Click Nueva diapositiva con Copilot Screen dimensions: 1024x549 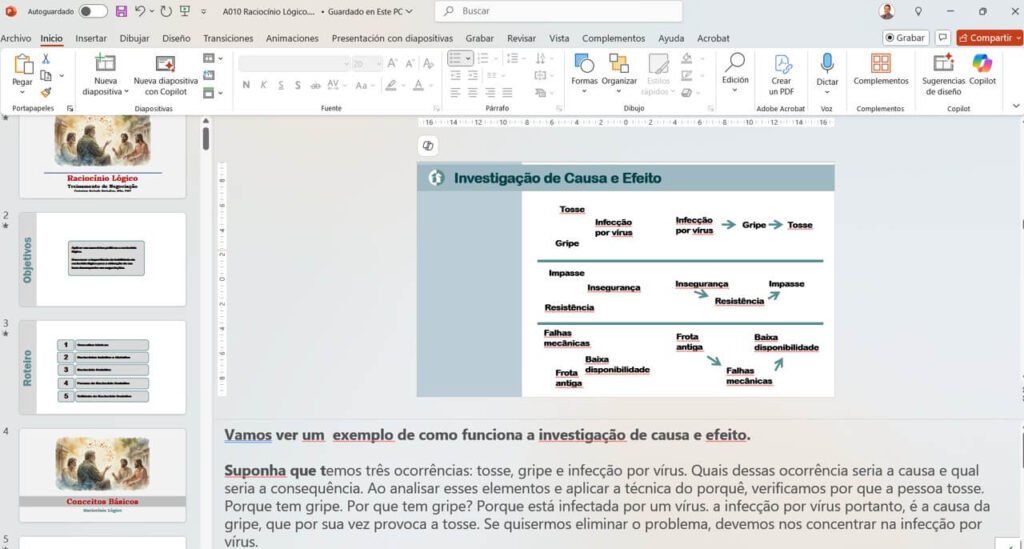165,74
